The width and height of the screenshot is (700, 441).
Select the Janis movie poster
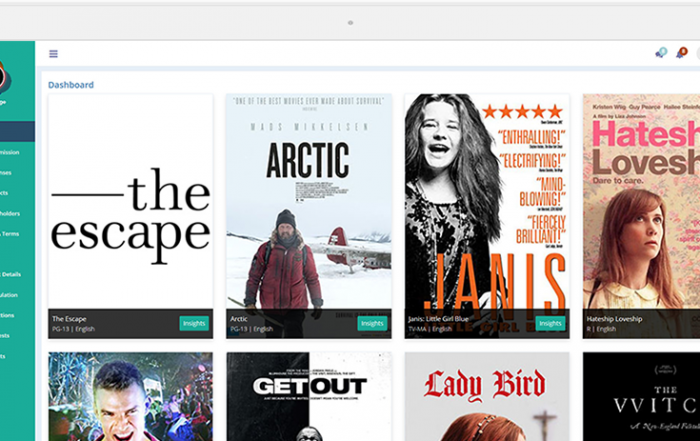click(x=487, y=201)
